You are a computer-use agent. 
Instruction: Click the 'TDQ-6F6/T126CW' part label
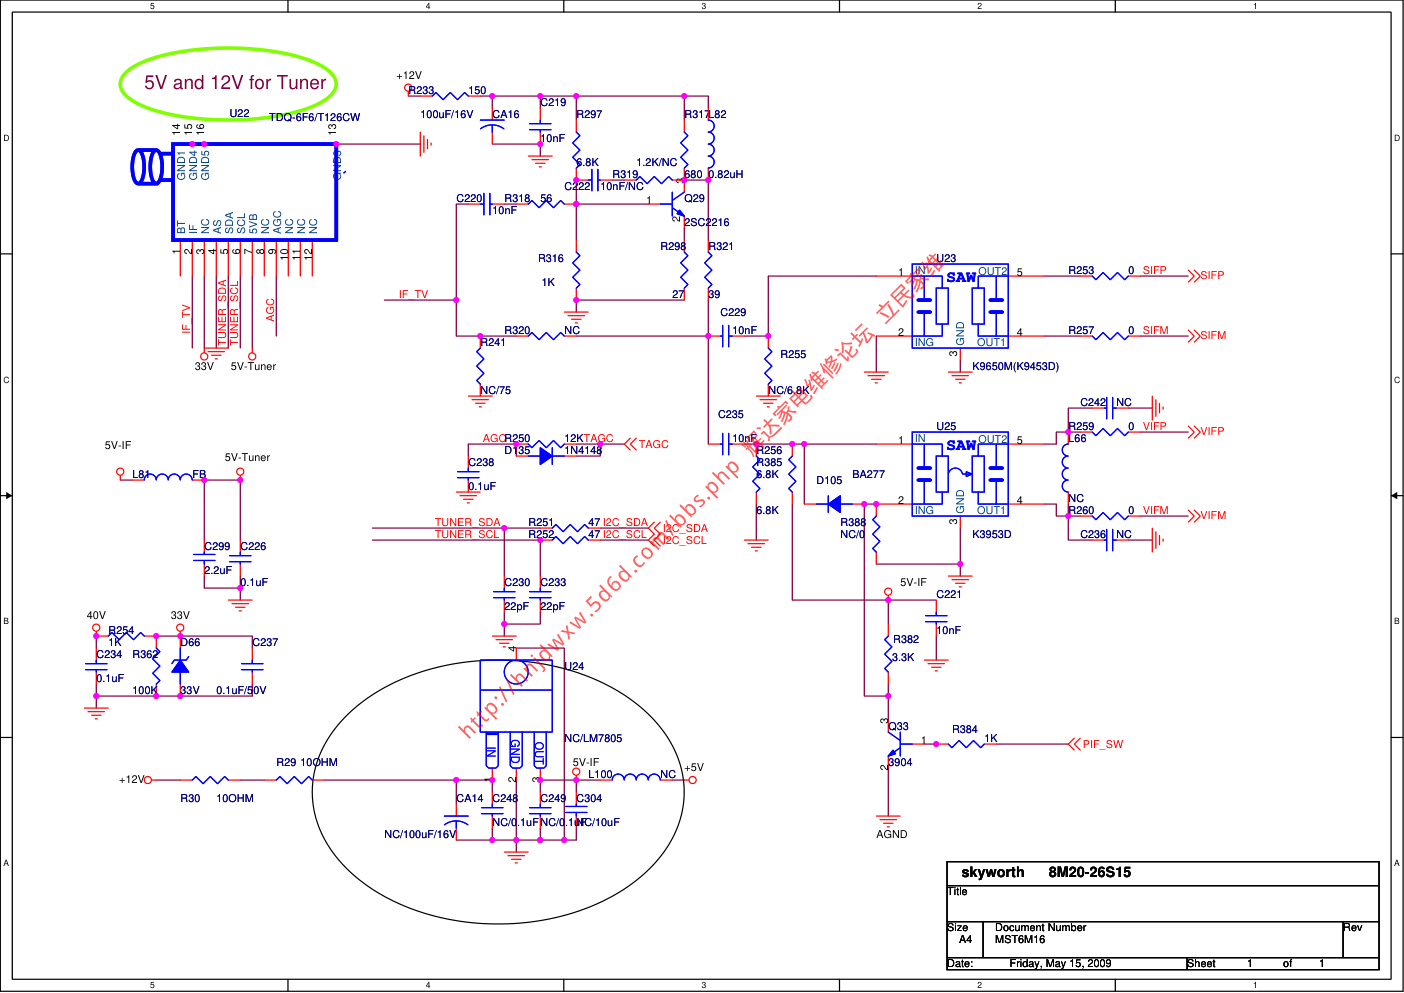[x=314, y=117]
